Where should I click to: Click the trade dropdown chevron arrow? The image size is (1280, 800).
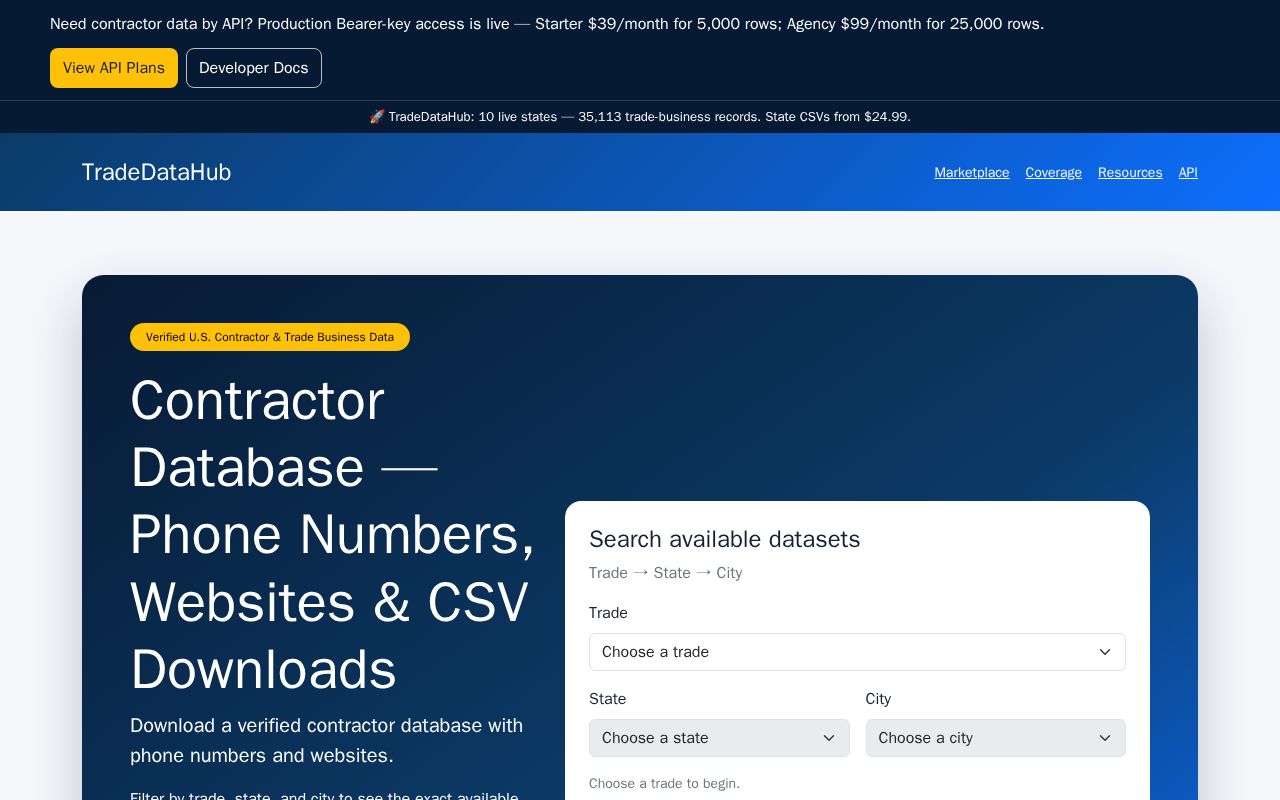tap(1105, 652)
